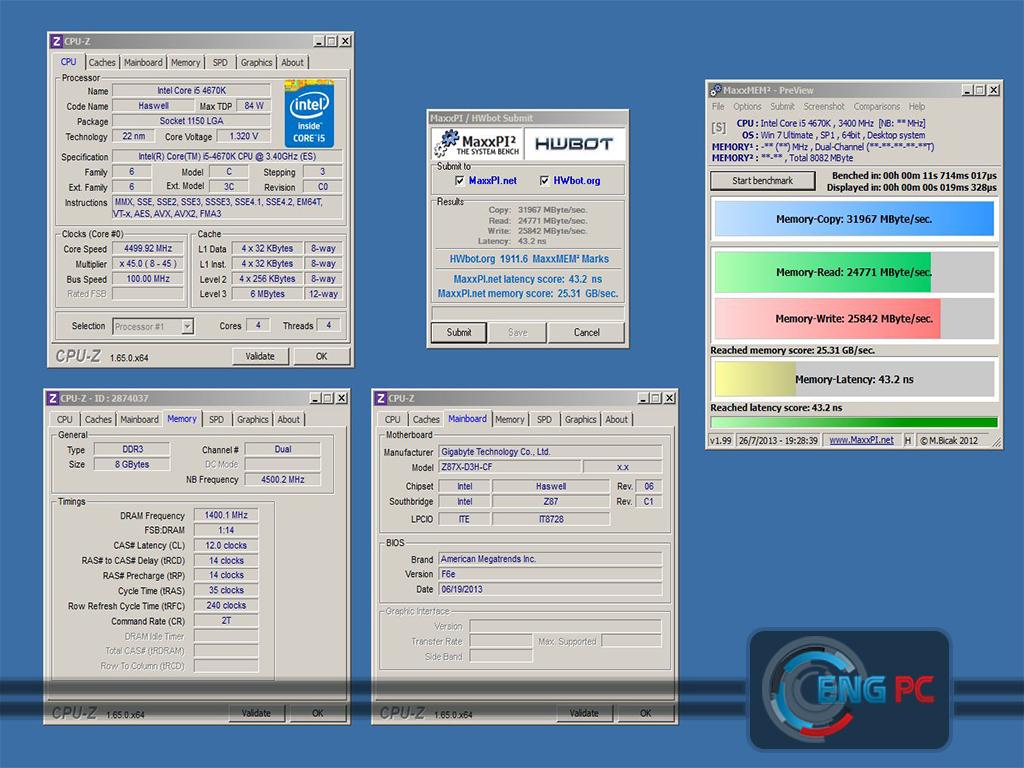This screenshot has height=768, width=1024.
Task: Click the Memory-Write 25842 MByte/sec bar
Action: click(x=854, y=319)
